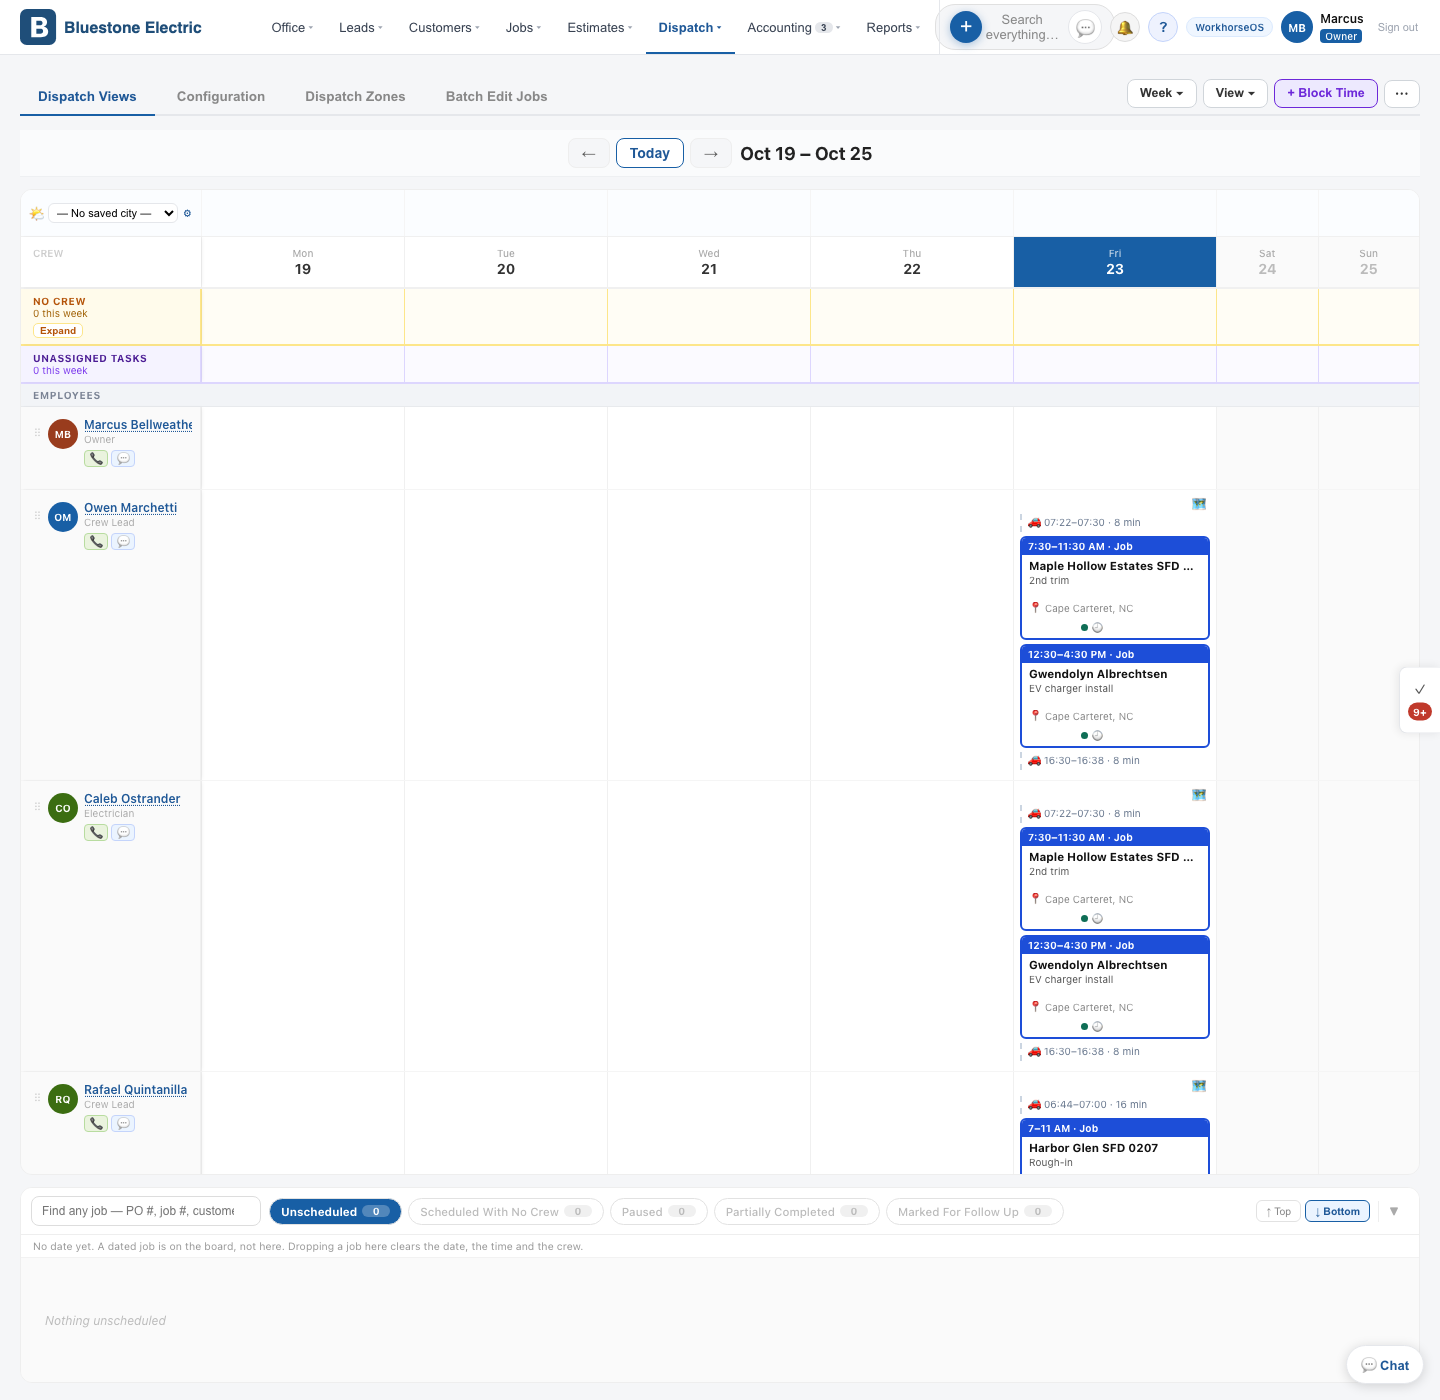Open the saved city weather dropdown
Image resolution: width=1440 pixels, height=1400 pixels.
(x=113, y=213)
